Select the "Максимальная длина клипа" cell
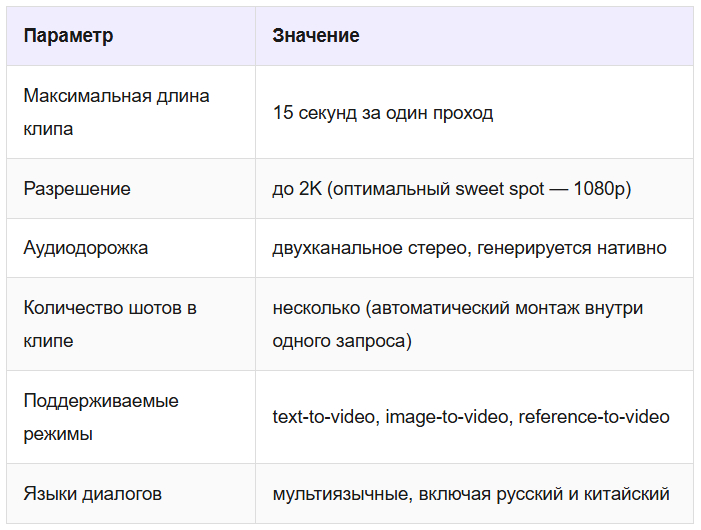 [116, 112]
